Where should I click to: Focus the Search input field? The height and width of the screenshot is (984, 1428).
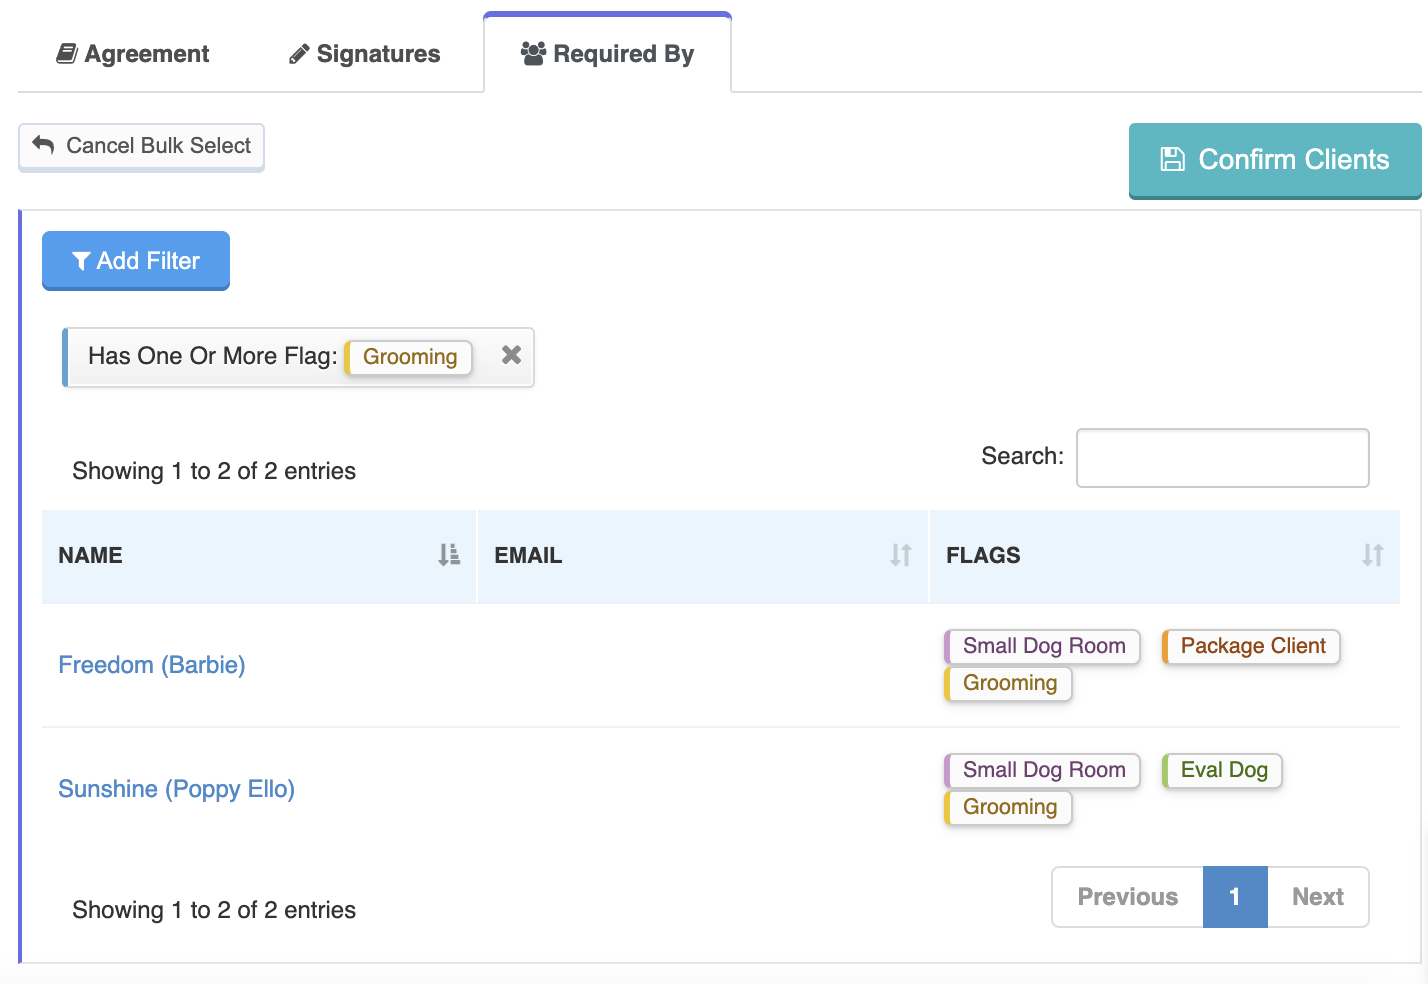[x=1222, y=458]
